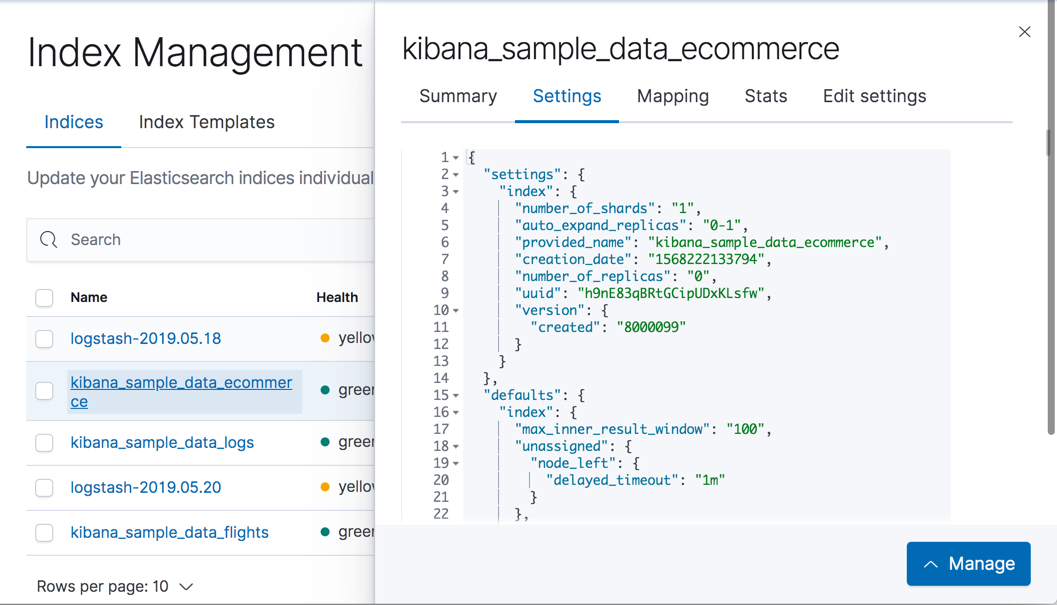The image size is (1057, 605).
Task: Click the search magnifying glass icon
Action: click(x=48, y=240)
